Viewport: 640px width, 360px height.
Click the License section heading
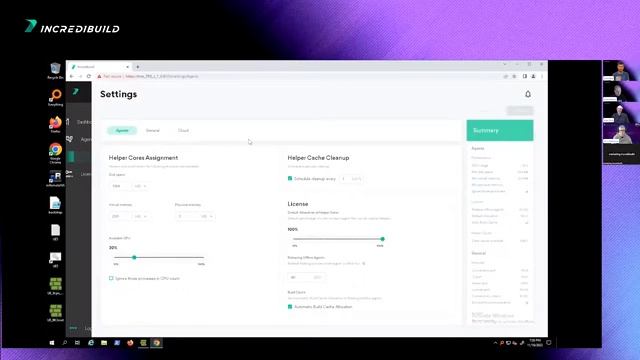pos(298,204)
